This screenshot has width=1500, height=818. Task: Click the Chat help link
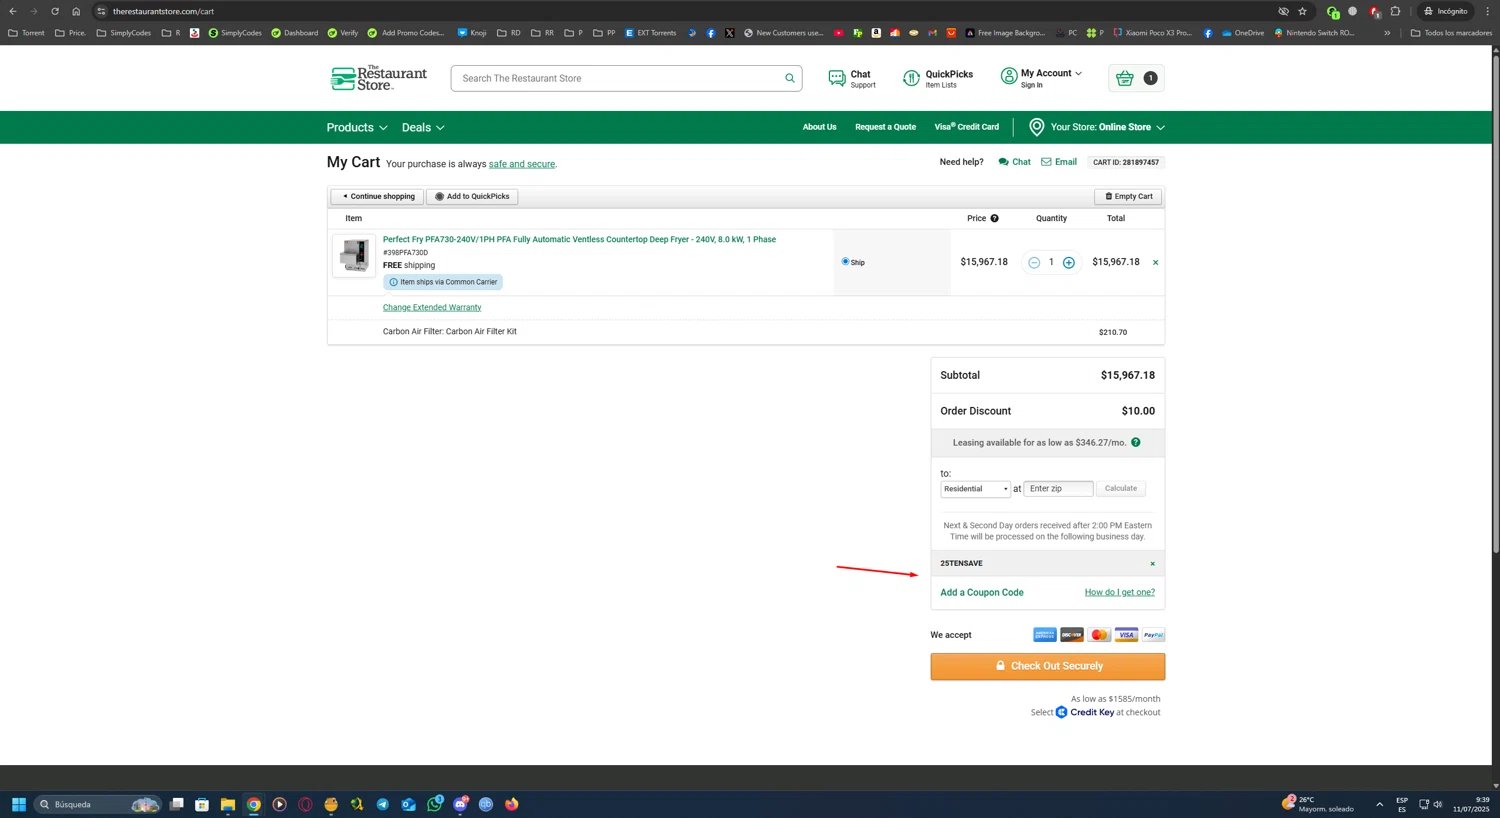1014,162
